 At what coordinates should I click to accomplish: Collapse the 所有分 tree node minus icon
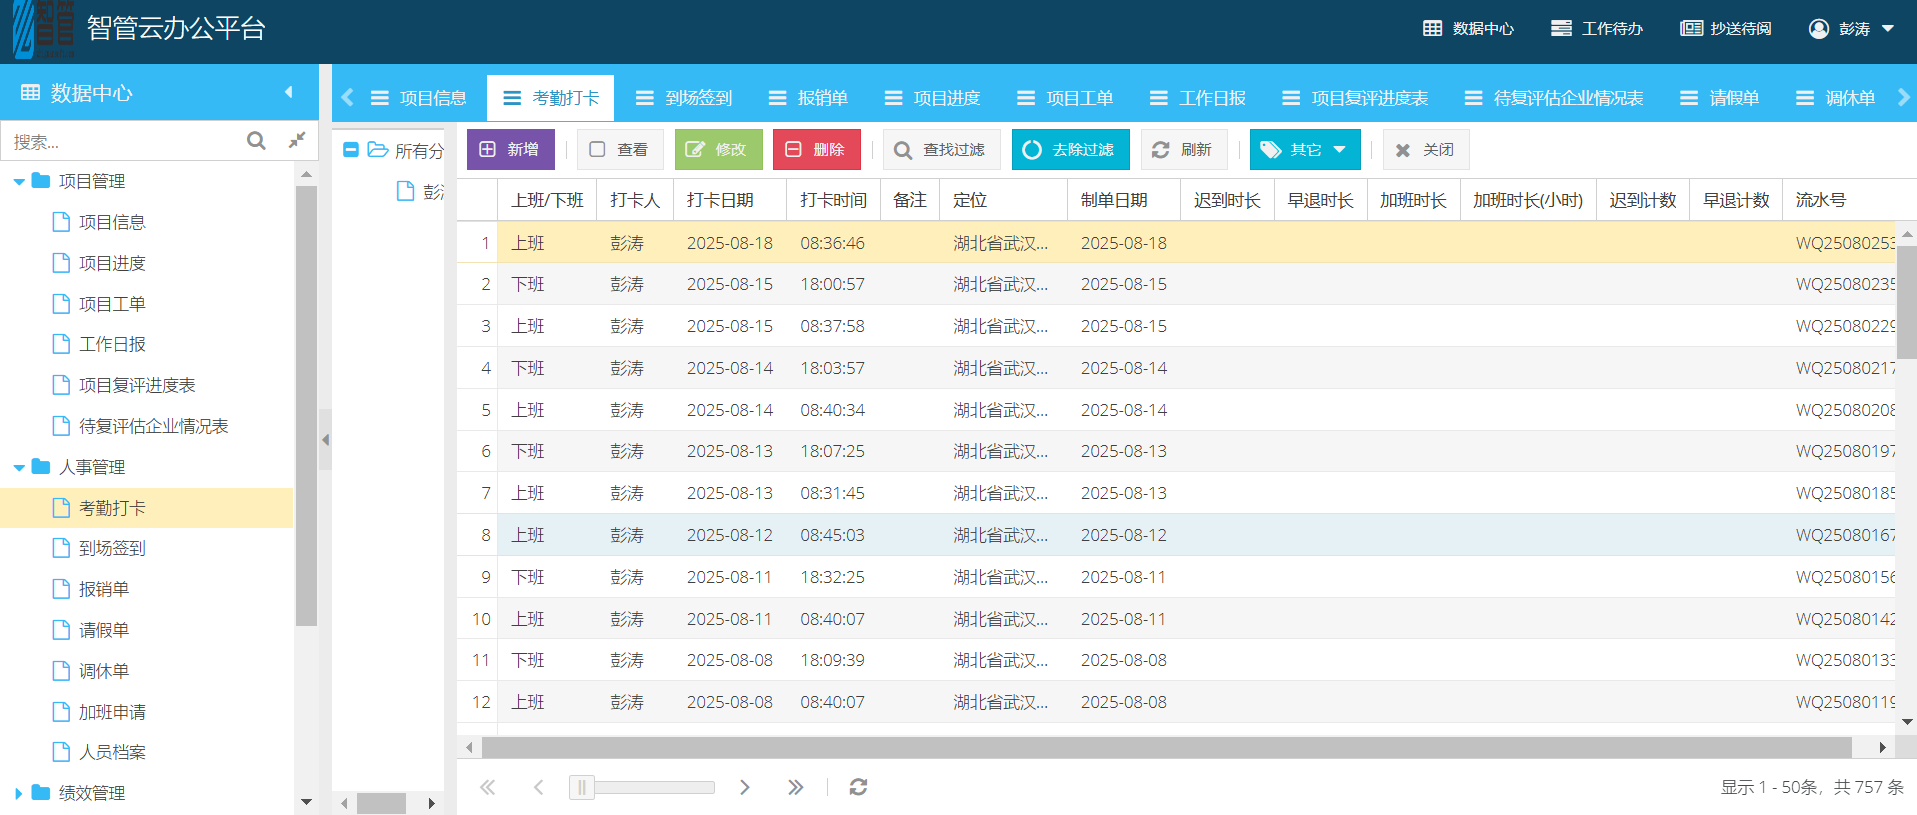[x=351, y=150]
